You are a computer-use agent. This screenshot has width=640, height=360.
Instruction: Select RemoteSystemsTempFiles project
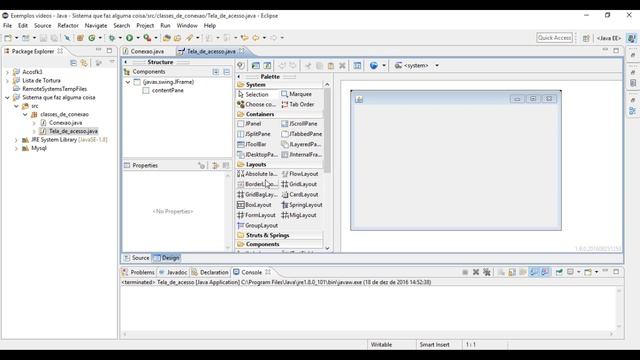click(x=50, y=89)
